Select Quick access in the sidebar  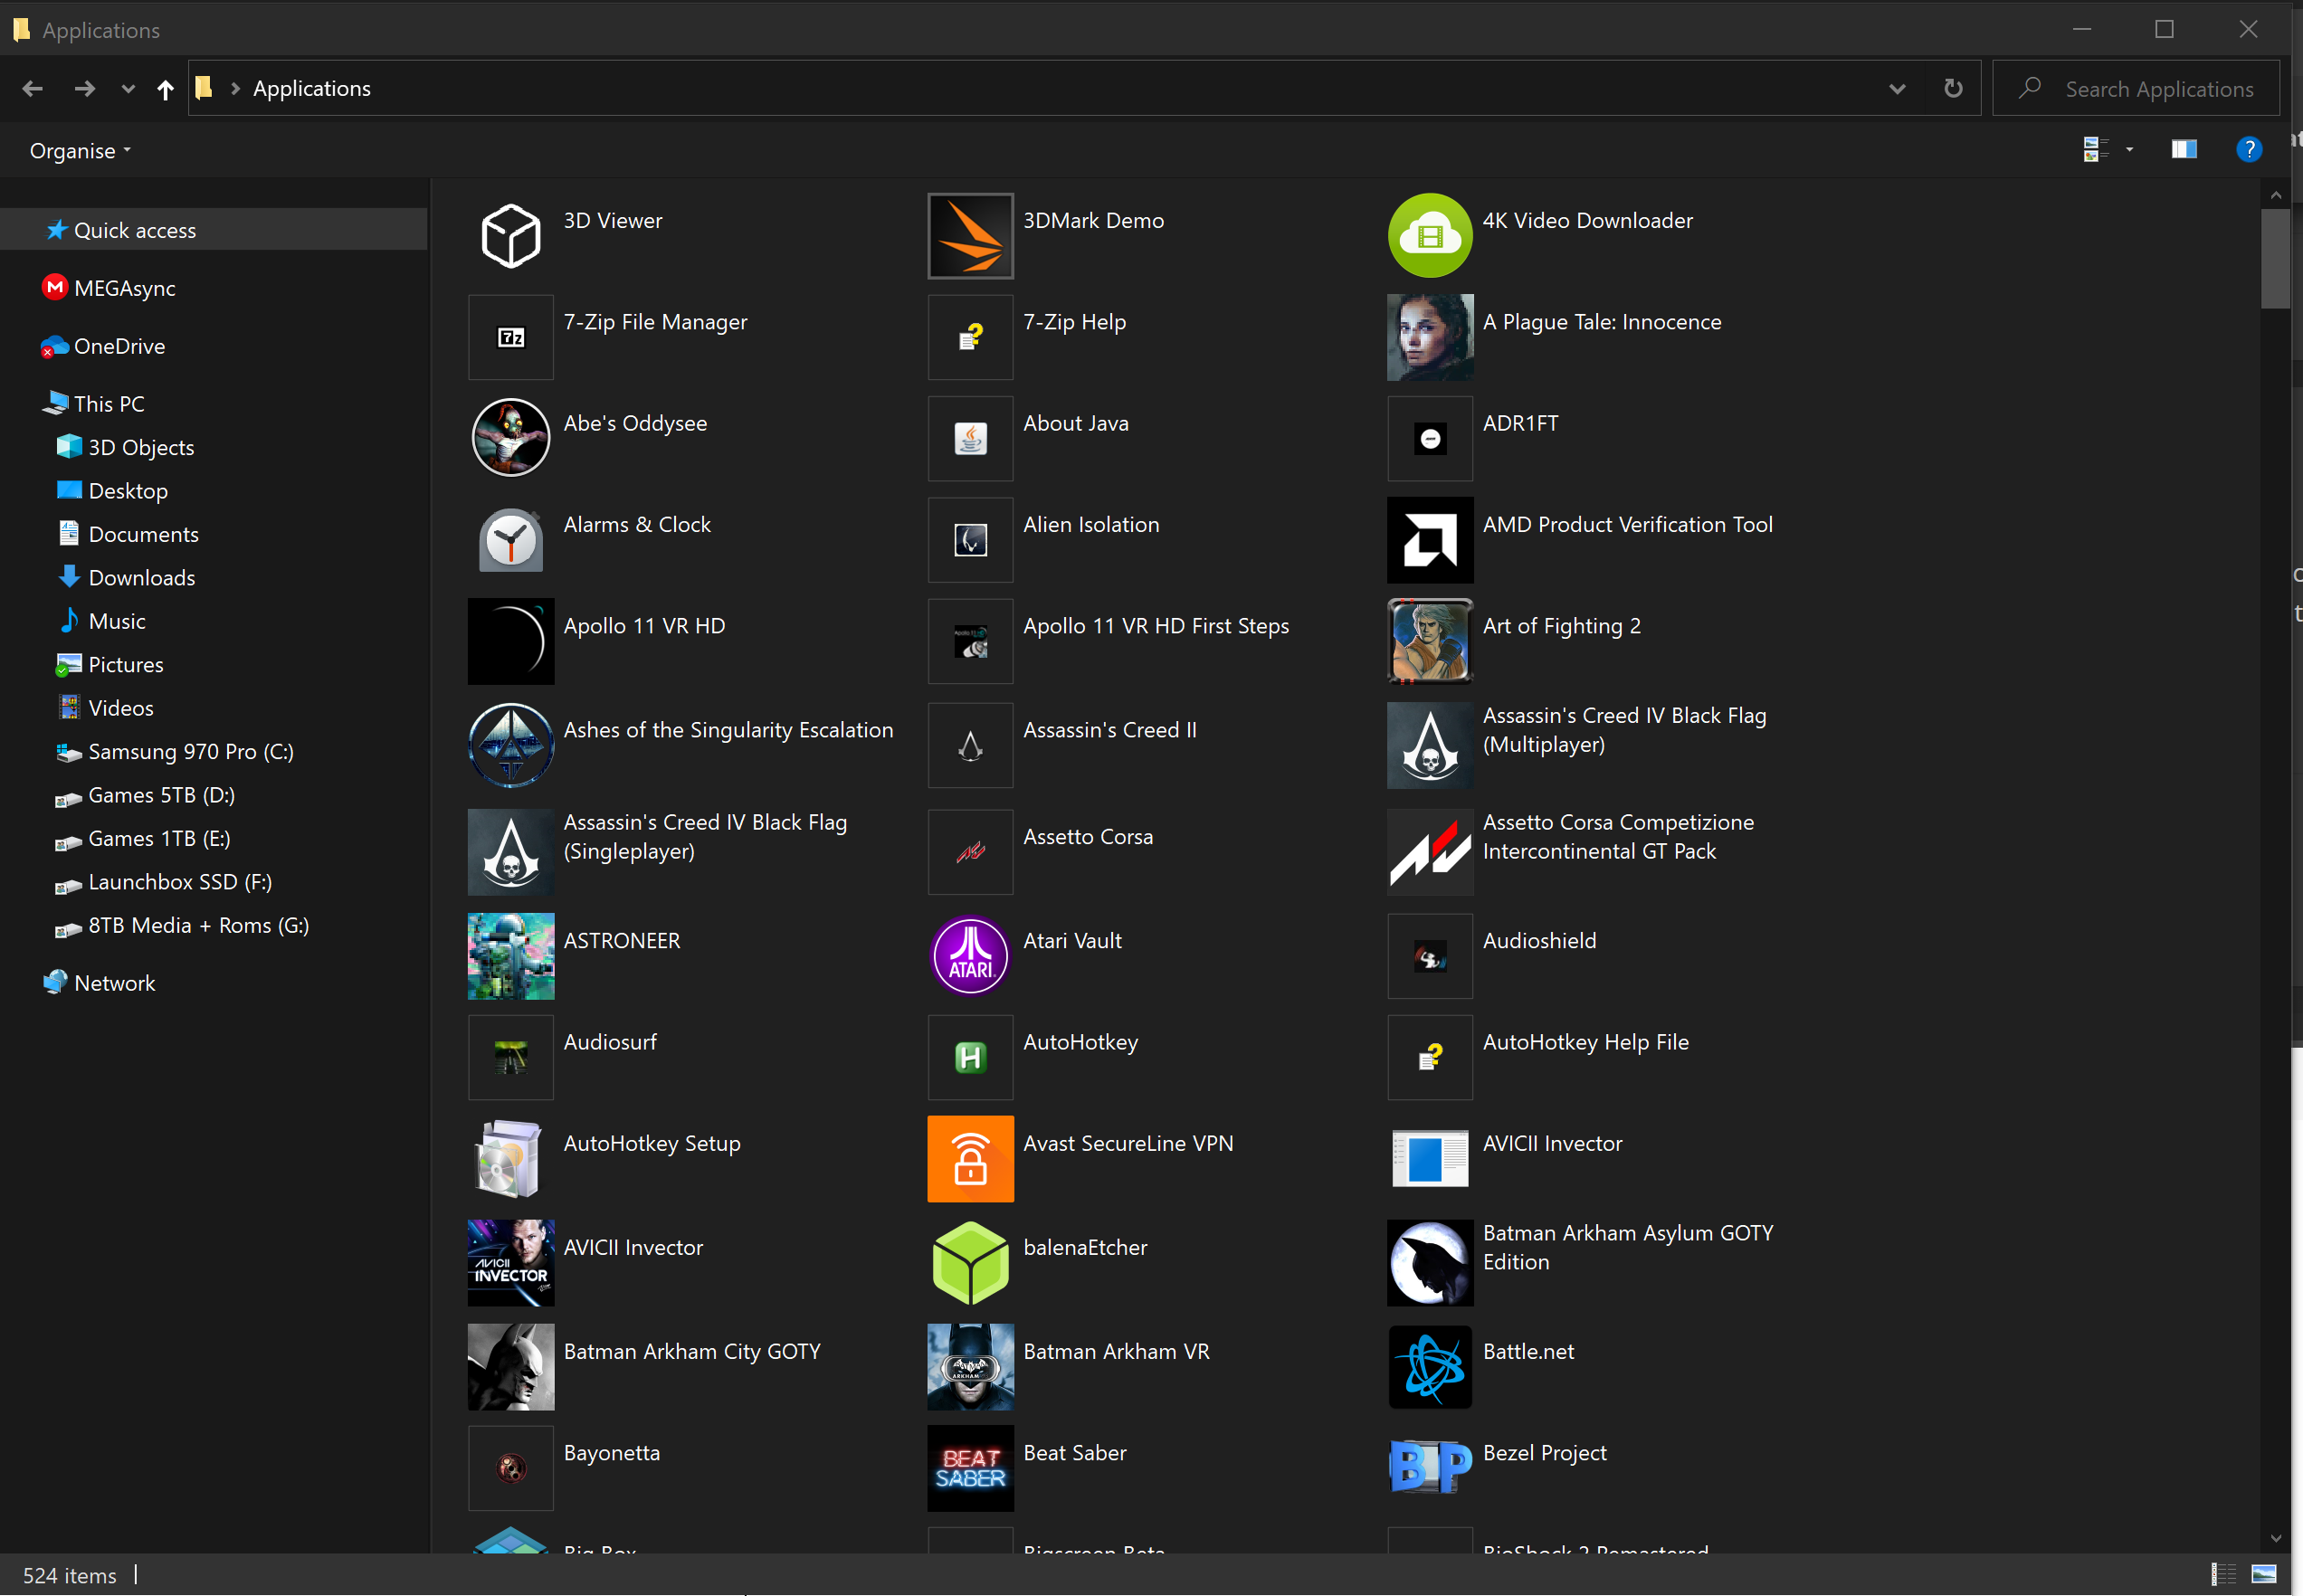coord(214,230)
